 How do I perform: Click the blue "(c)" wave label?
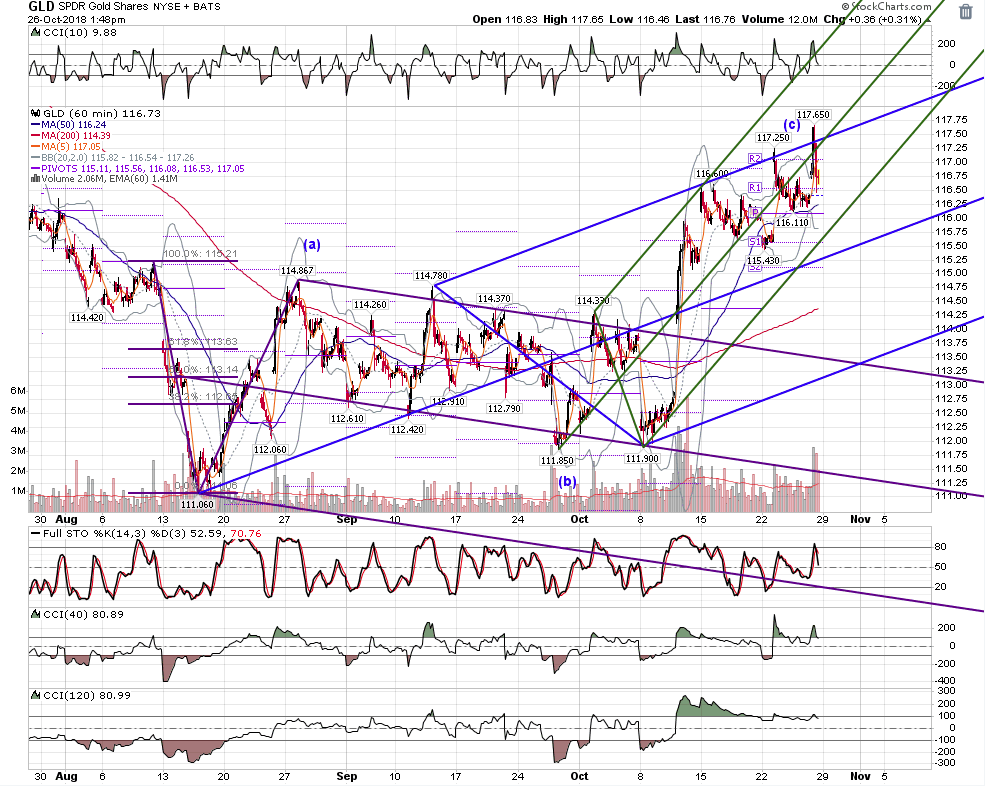(x=792, y=124)
